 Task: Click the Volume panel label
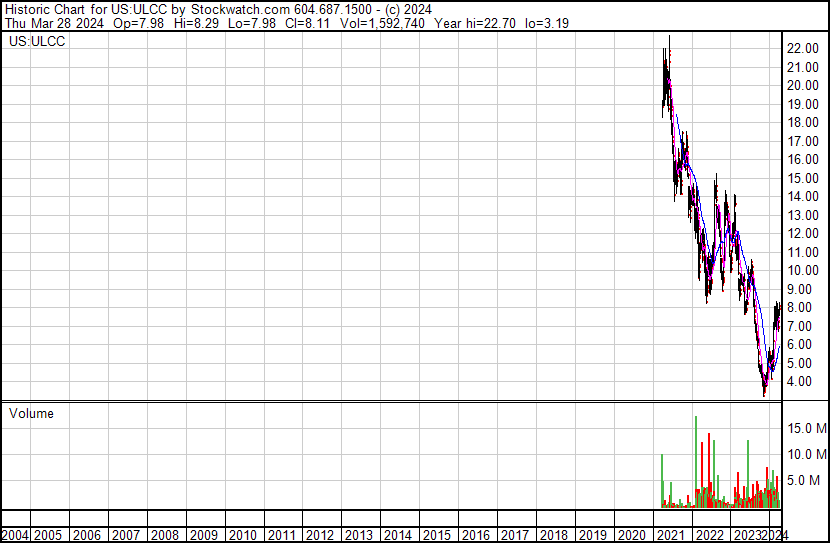point(32,413)
